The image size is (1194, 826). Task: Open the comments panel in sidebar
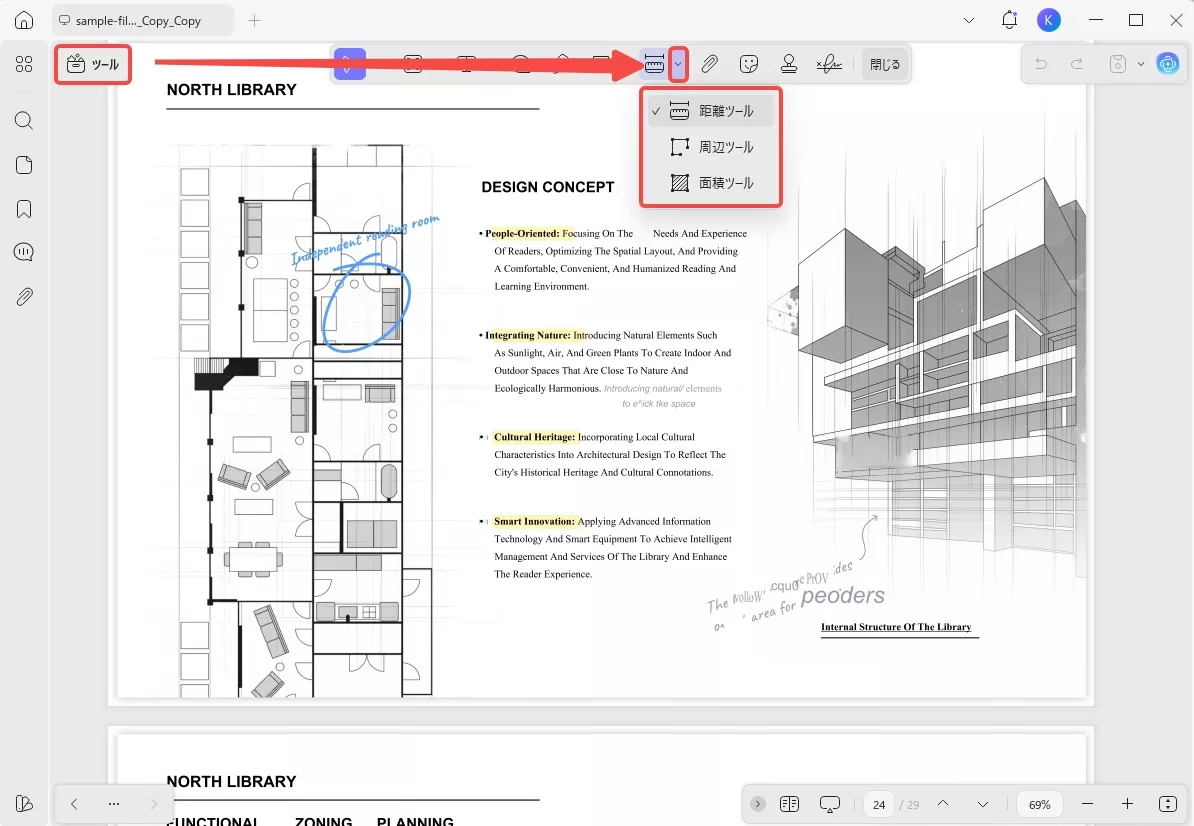click(24, 252)
